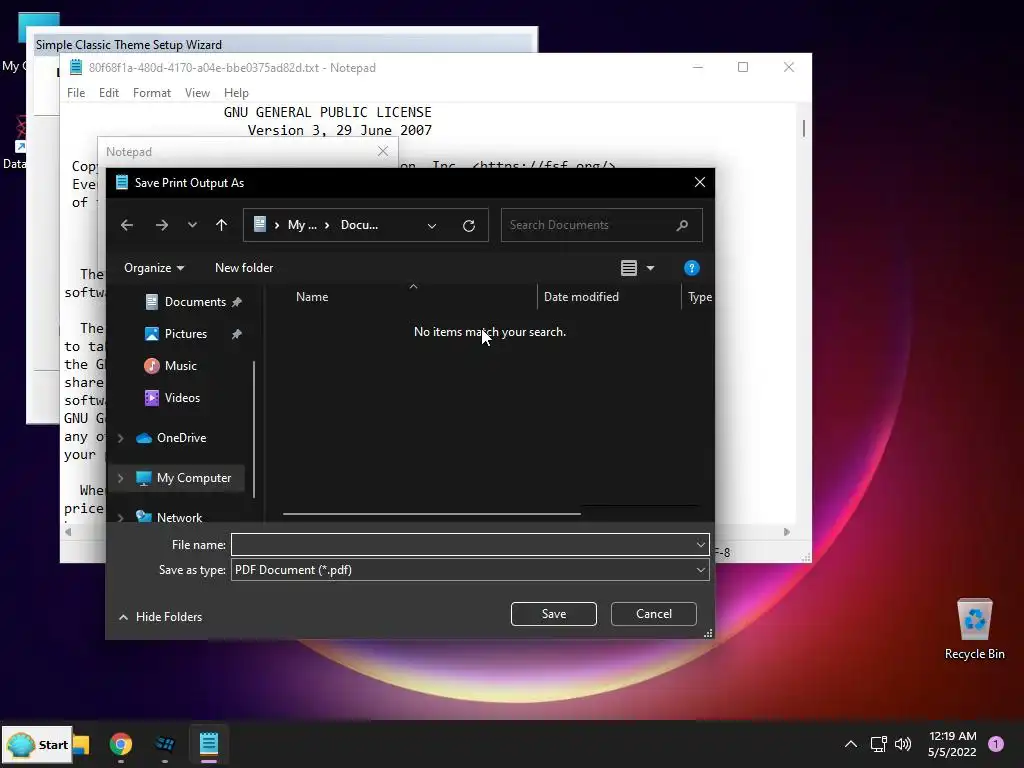Click the Save button
The width and height of the screenshot is (1024, 768).
click(554, 614)
